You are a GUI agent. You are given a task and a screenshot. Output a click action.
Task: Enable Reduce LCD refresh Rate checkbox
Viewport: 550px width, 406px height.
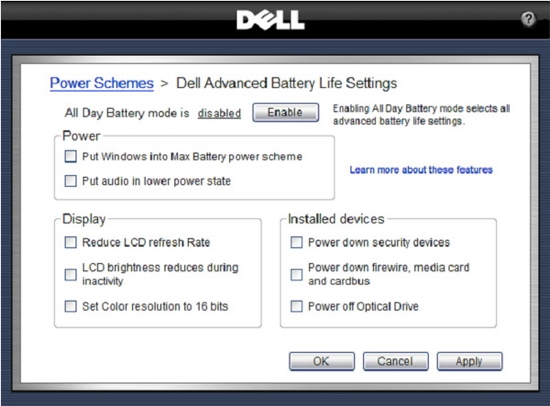tap(71, 242)
